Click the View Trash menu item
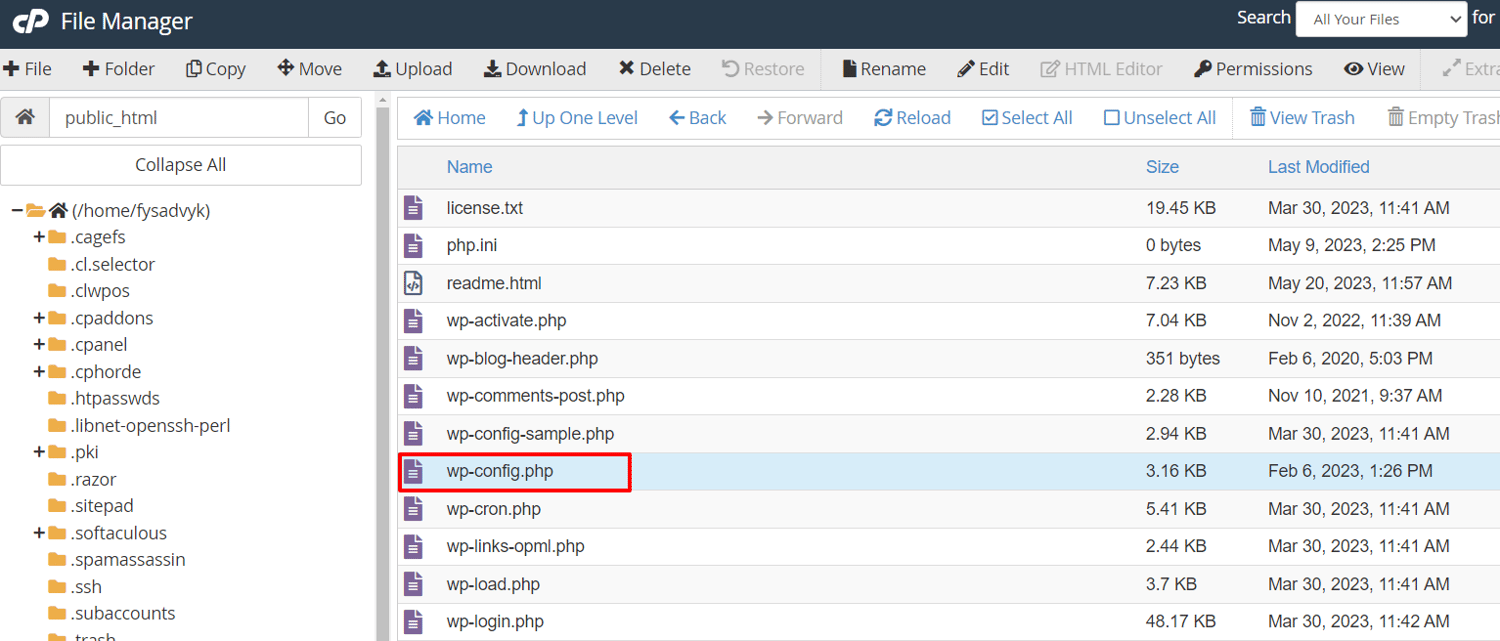1500x641 pixels. pyautogui.click(x=1302, y=117)
